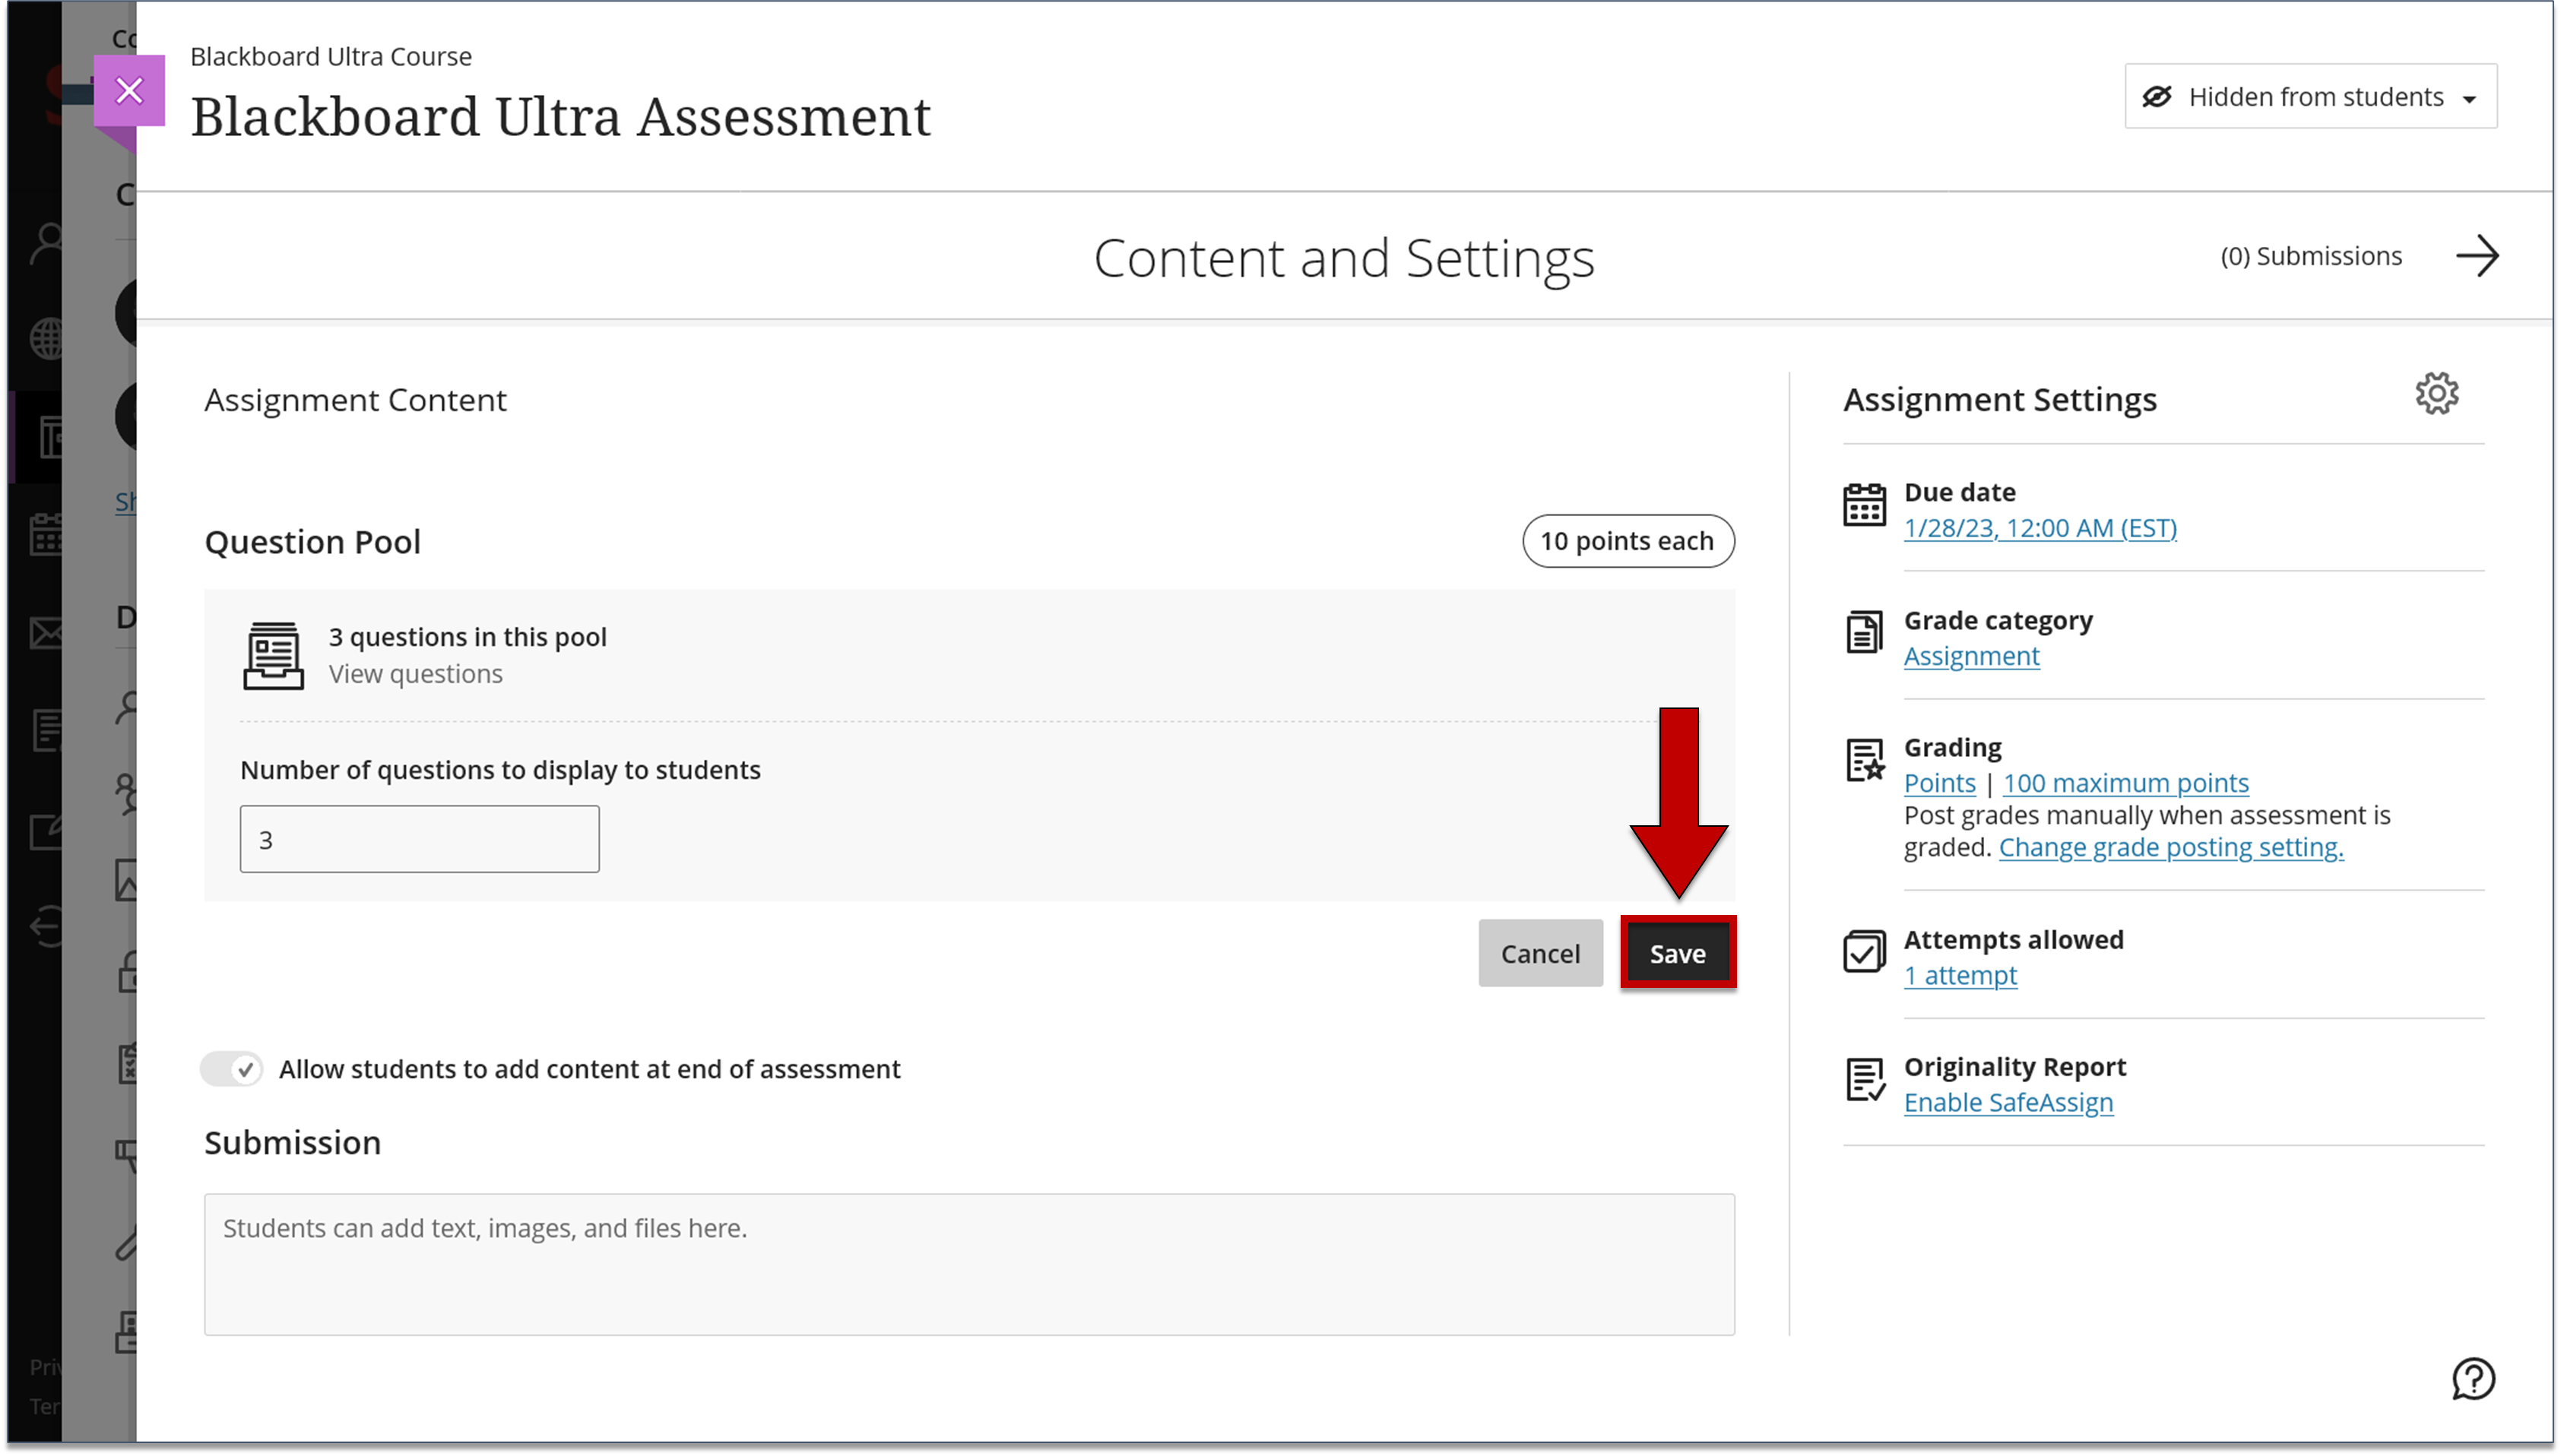Open the Assignment Settings gear icon
Viewport: 2561px width, 1456px height.
2437,393
